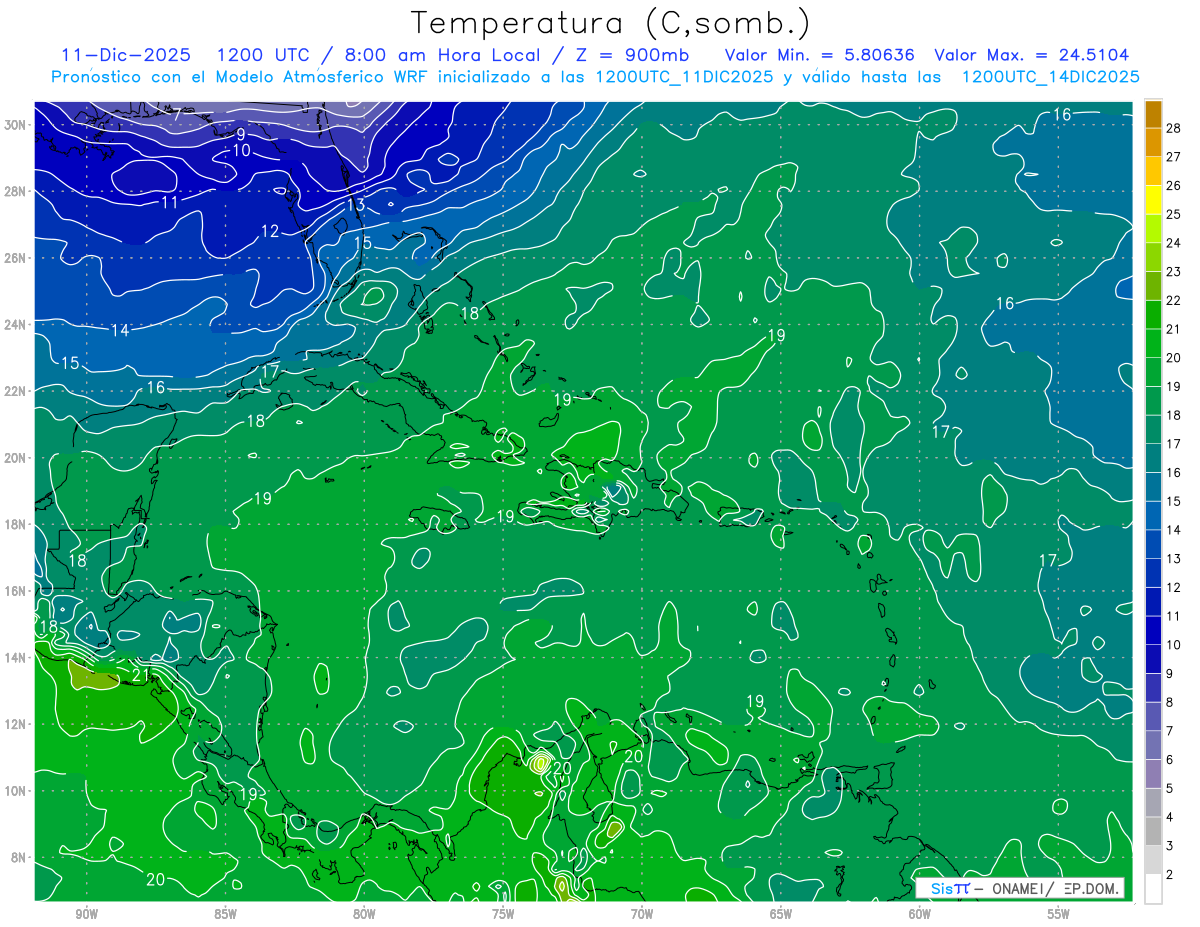
Task: Click the topmost brown-orange legend band
Action: pos(1153,114)
